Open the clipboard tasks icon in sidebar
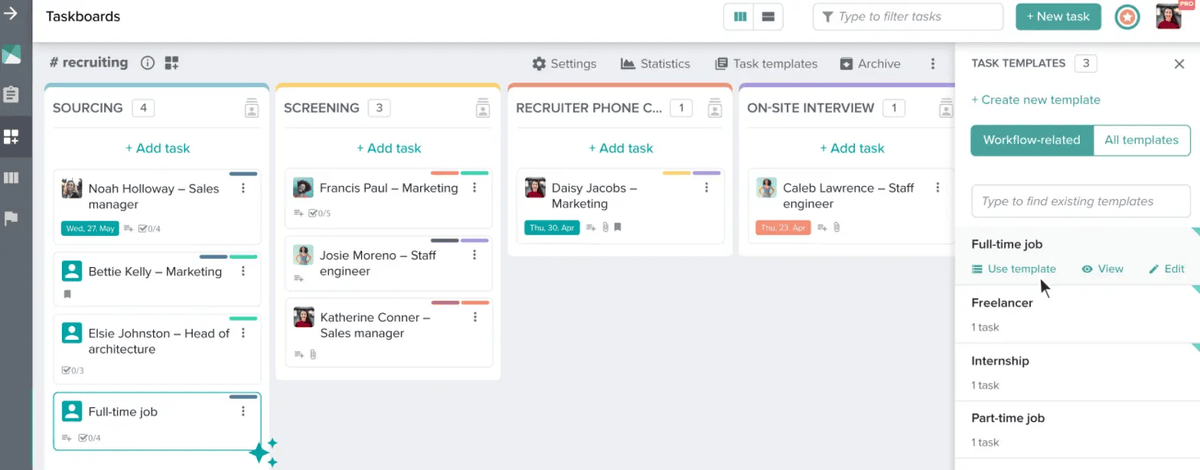The height and width of the screenshot is (470, 1200). tap(12, 95)
